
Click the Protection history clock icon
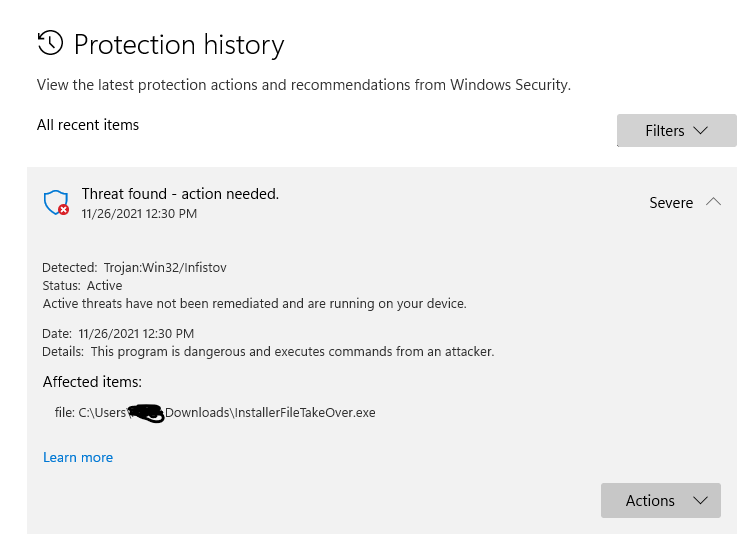click(x=50, y=43)
